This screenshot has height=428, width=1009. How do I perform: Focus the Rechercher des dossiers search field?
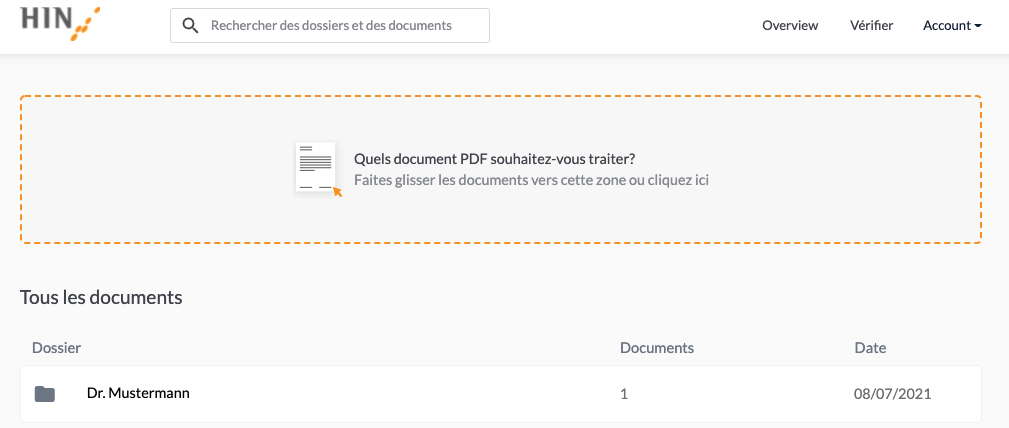point(329,26)
